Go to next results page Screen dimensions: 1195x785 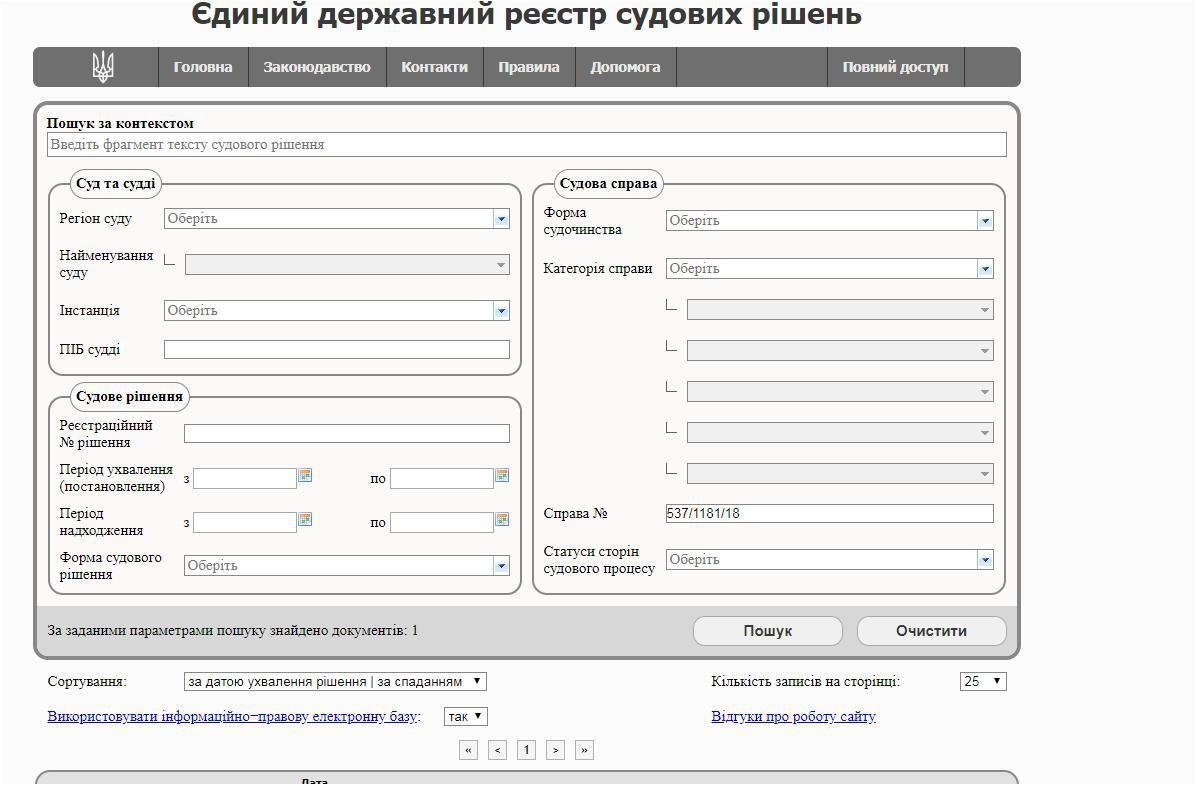tap(556, 750)
